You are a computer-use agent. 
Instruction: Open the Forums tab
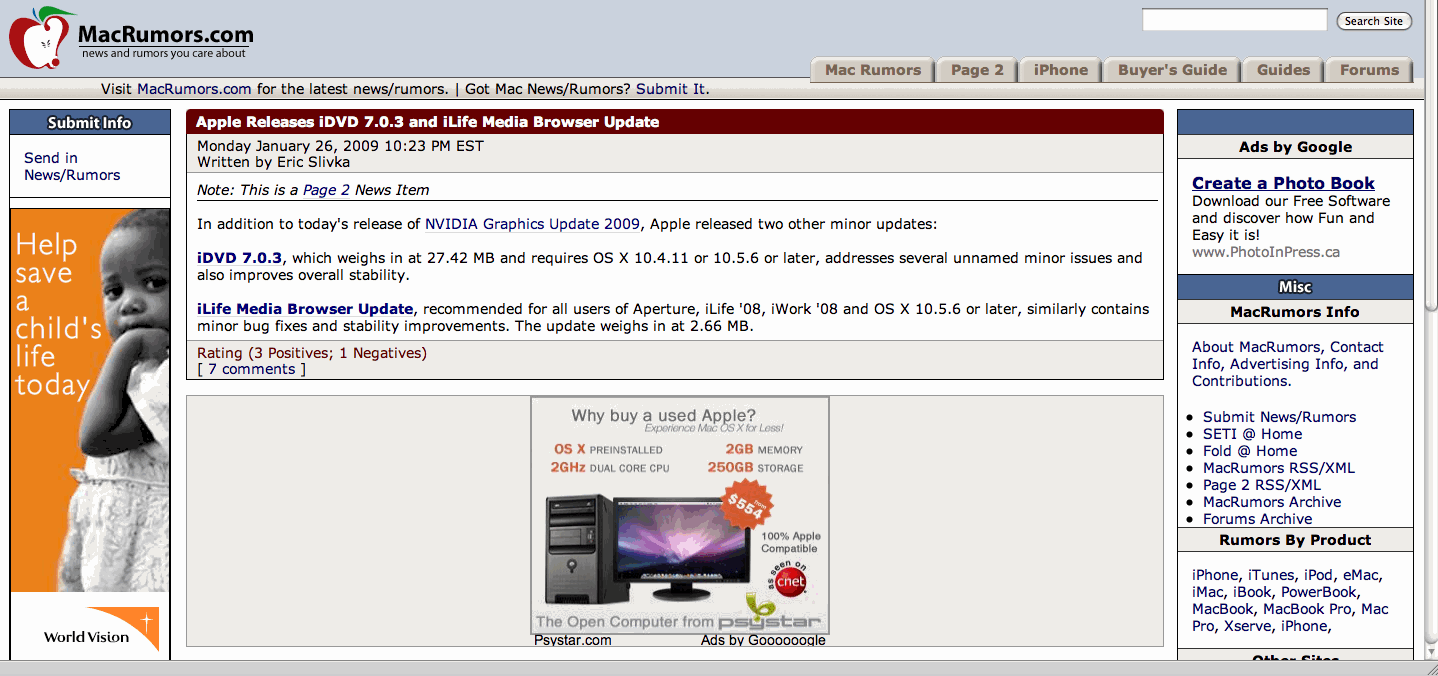(x=1369, y=70)
